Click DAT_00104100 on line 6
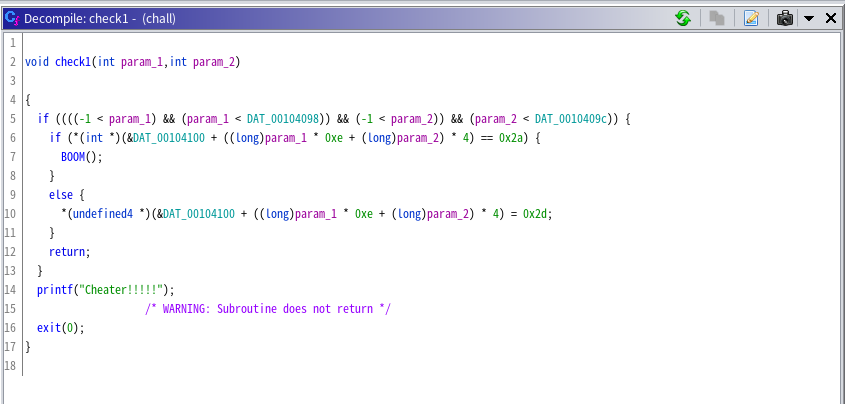 coord(169,138)
